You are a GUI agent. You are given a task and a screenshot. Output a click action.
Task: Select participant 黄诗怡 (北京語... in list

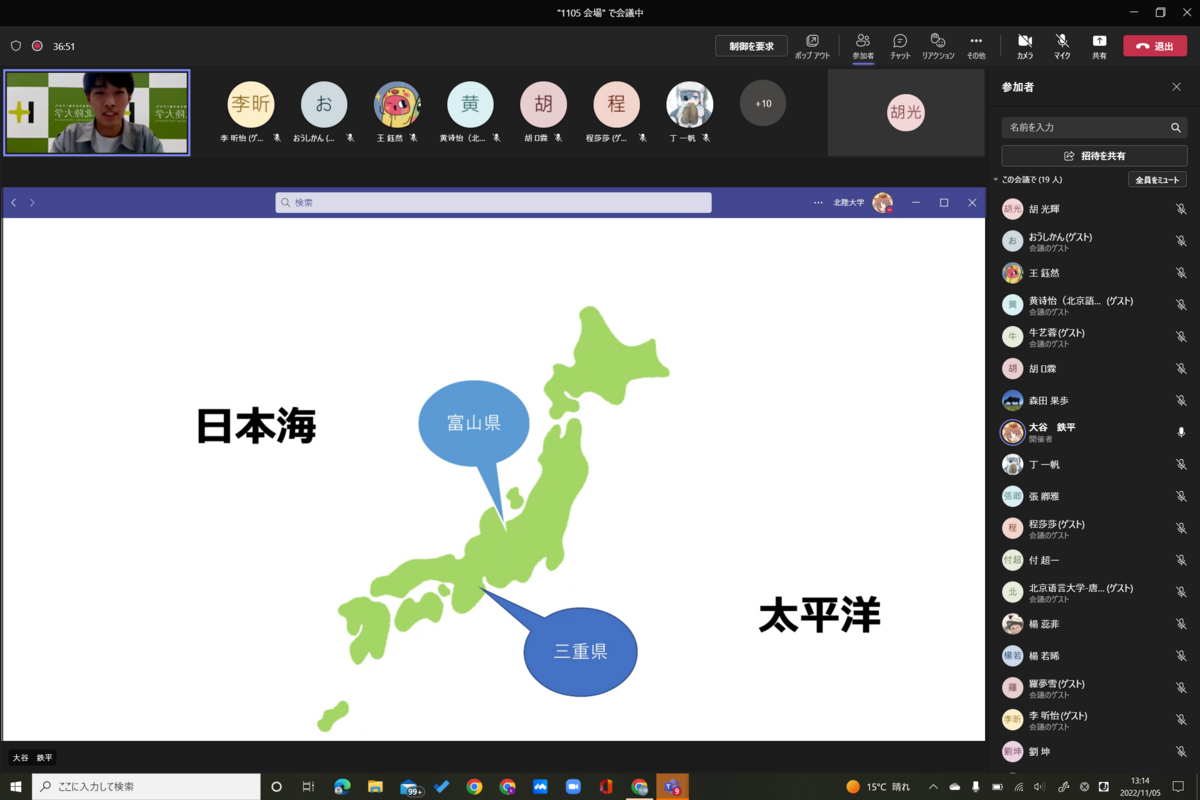(1094, 305)
